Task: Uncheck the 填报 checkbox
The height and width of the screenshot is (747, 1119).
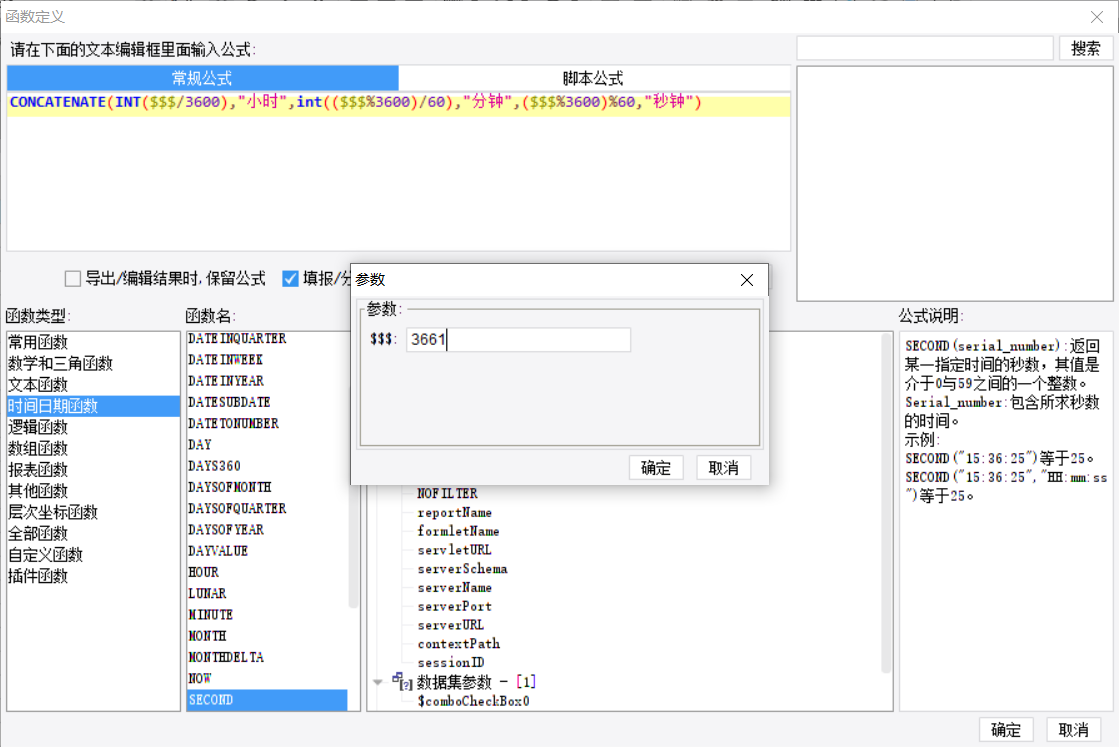Action: point(290,278)
